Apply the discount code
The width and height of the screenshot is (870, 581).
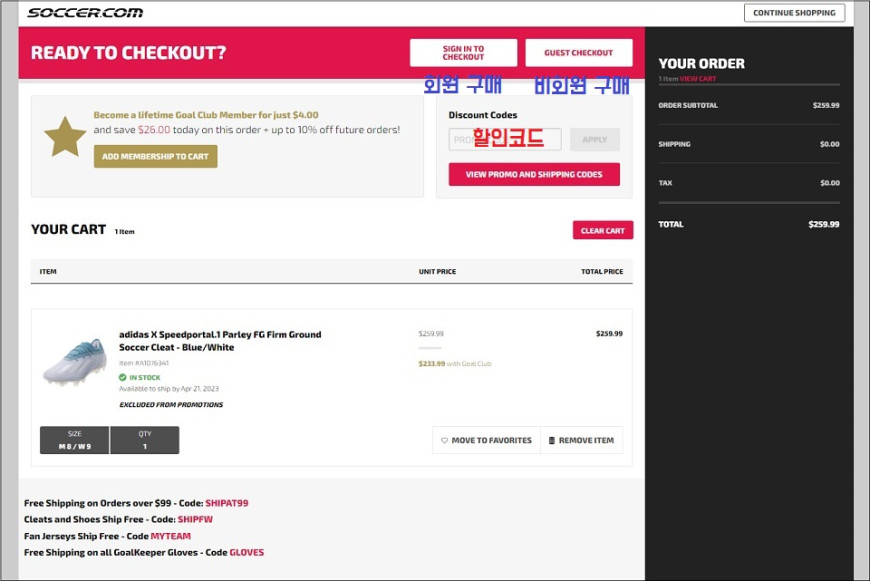(x=595, y=139)
